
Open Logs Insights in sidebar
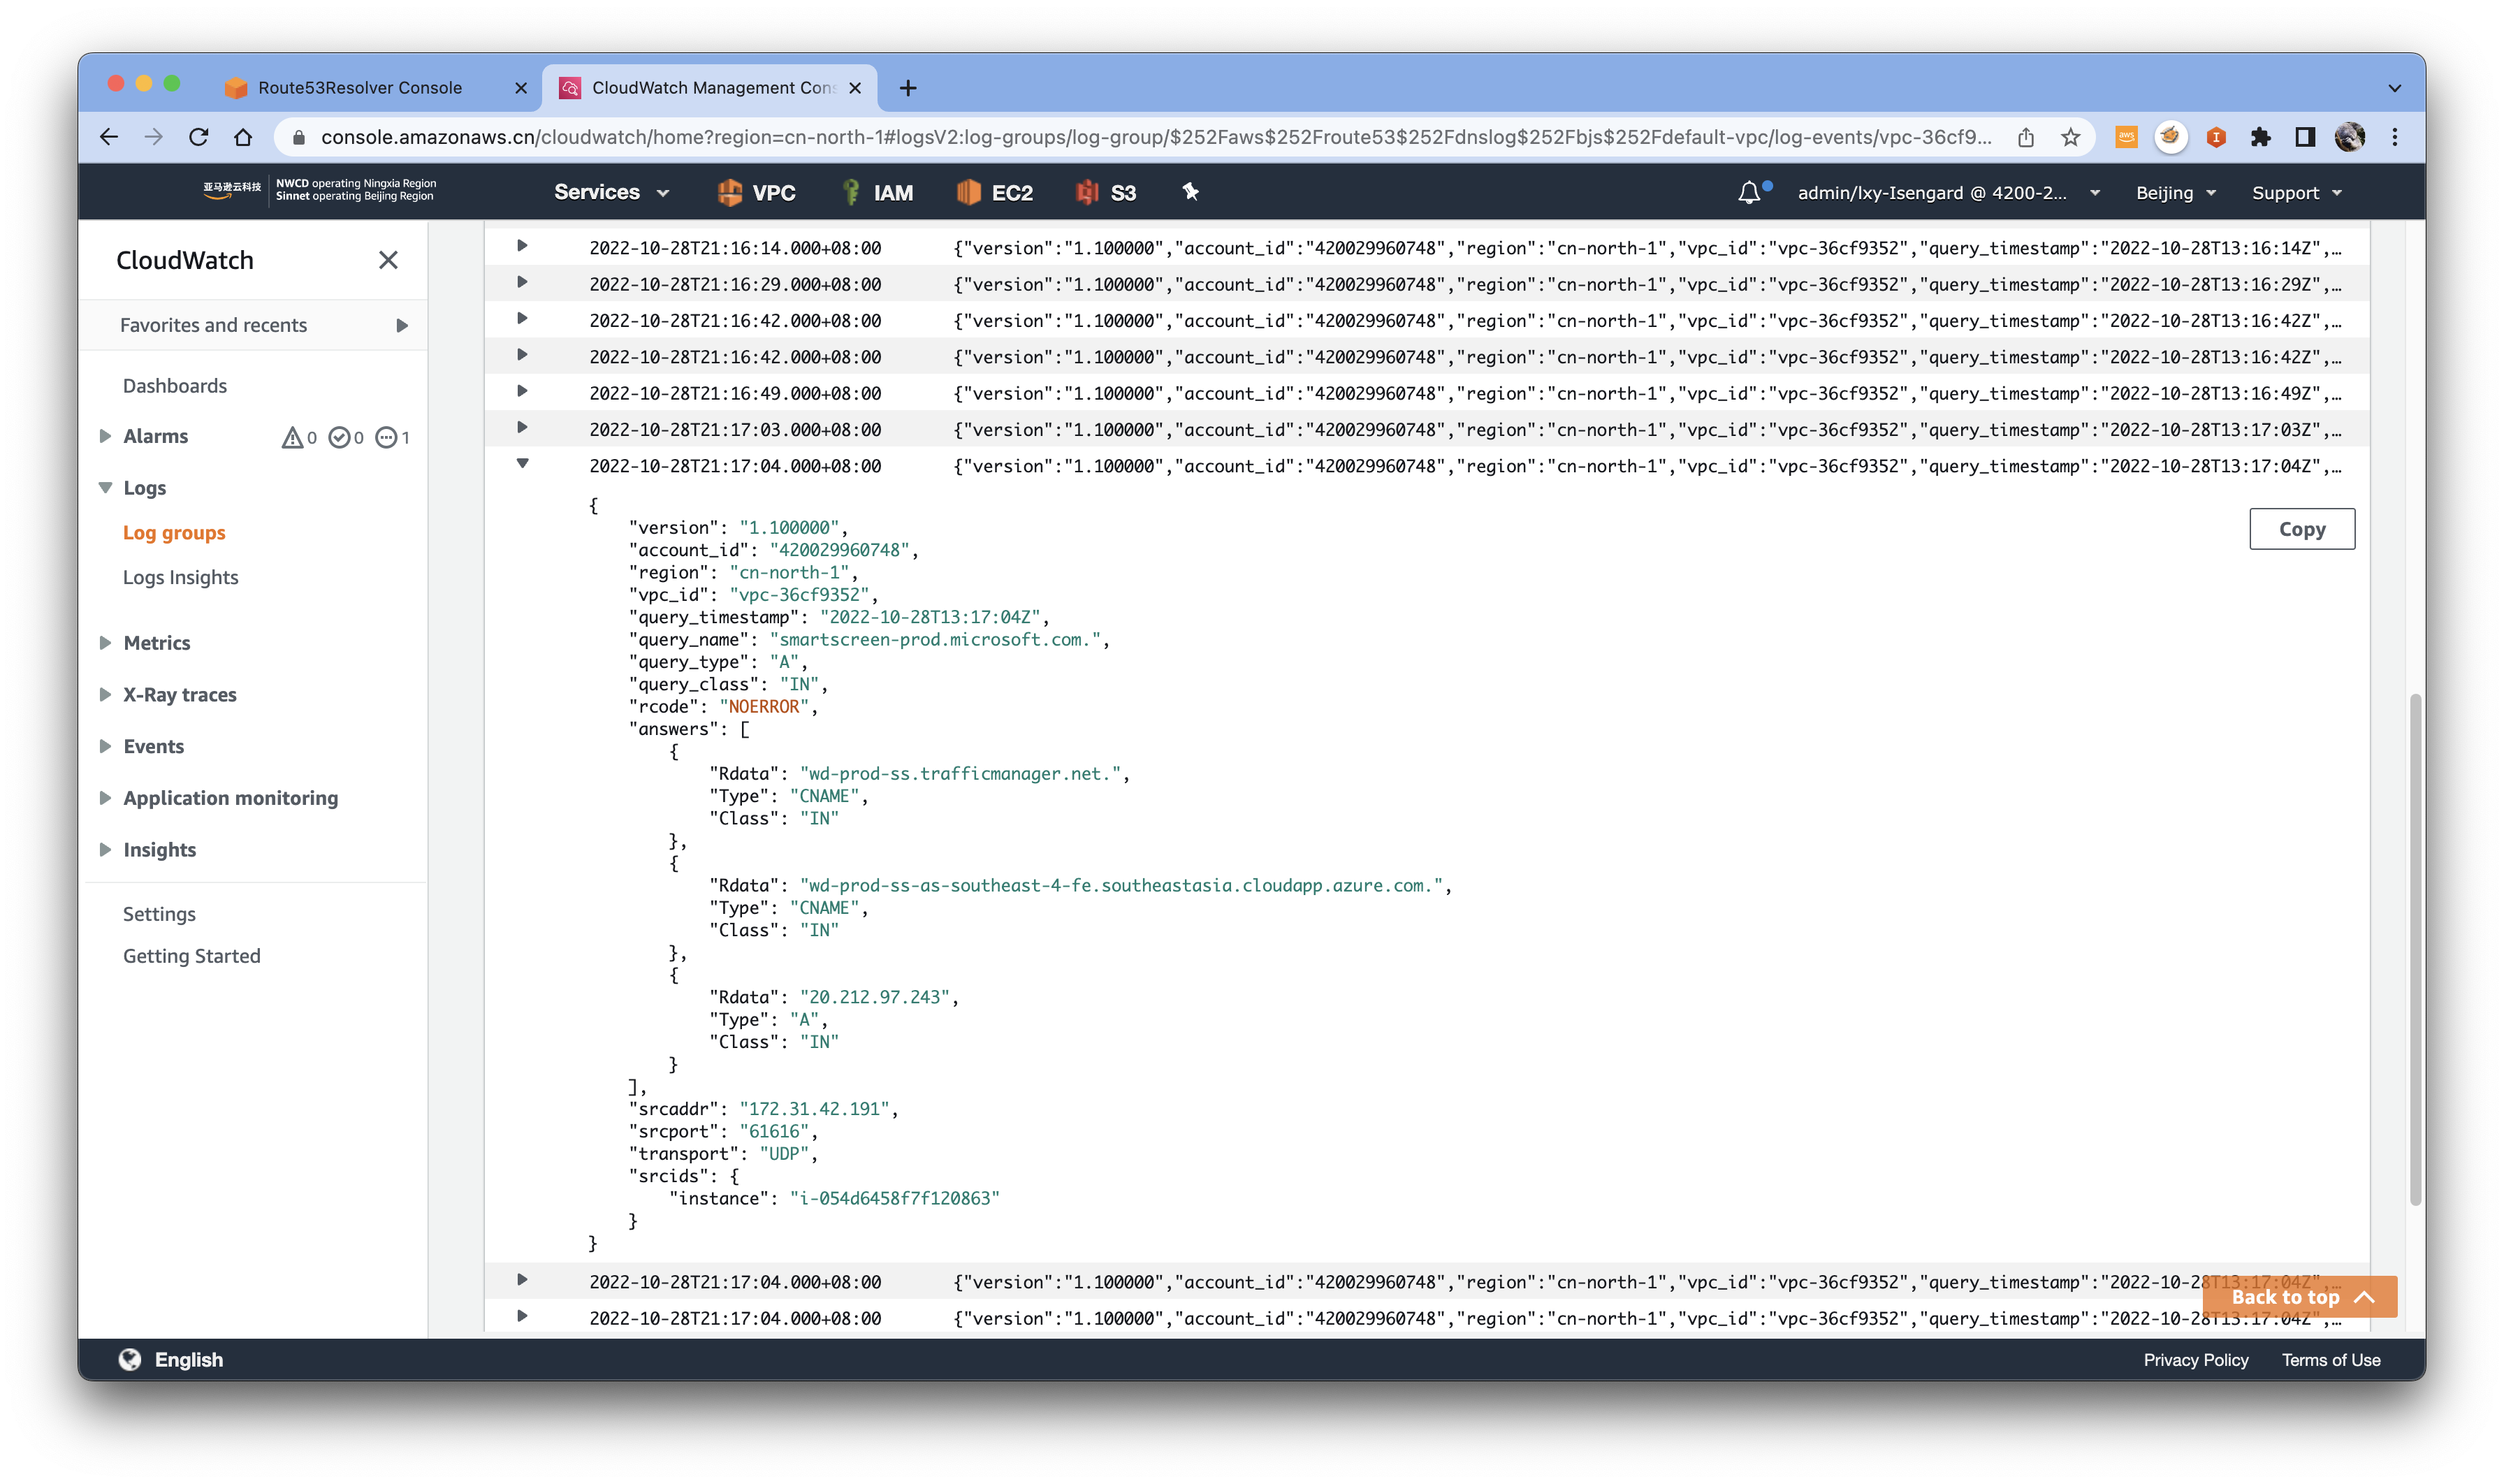(x=180, y=577)
